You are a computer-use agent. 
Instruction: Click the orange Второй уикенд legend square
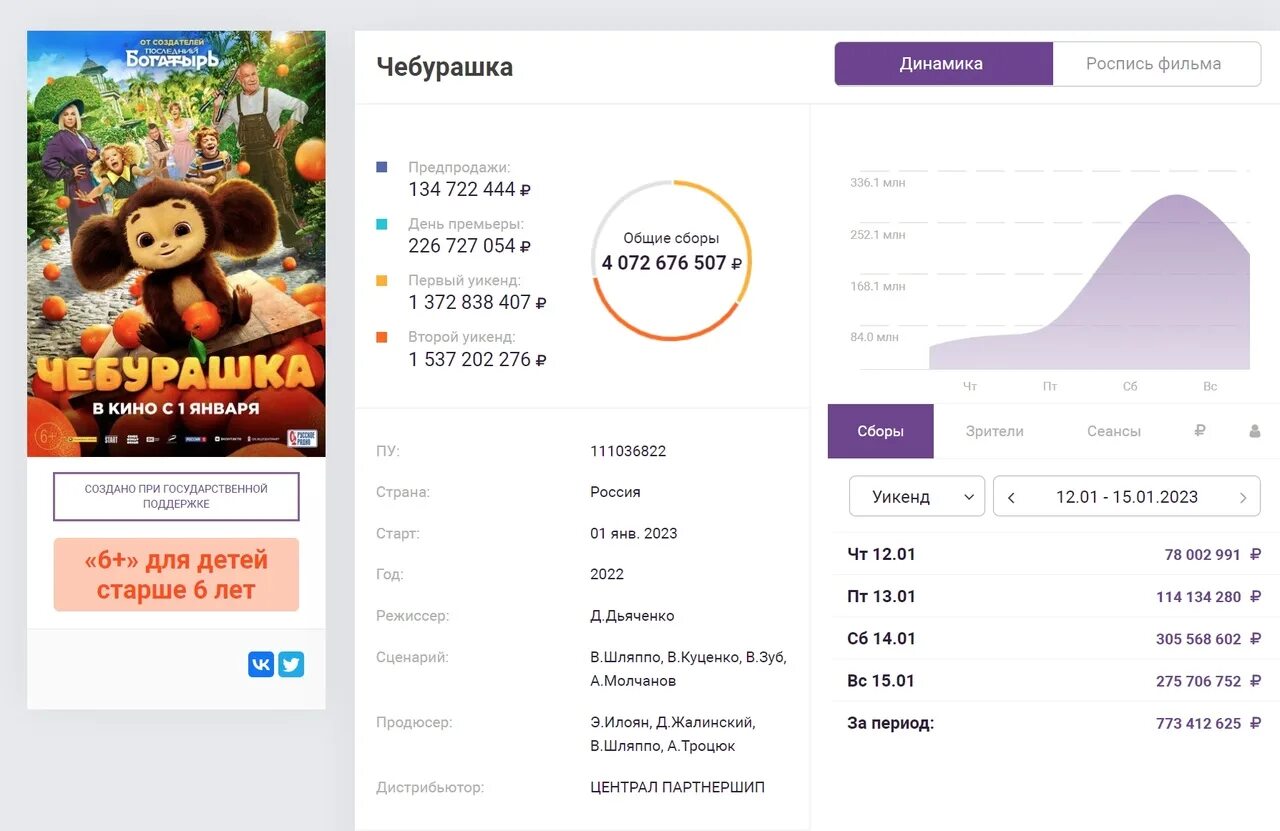coord(382,338)
